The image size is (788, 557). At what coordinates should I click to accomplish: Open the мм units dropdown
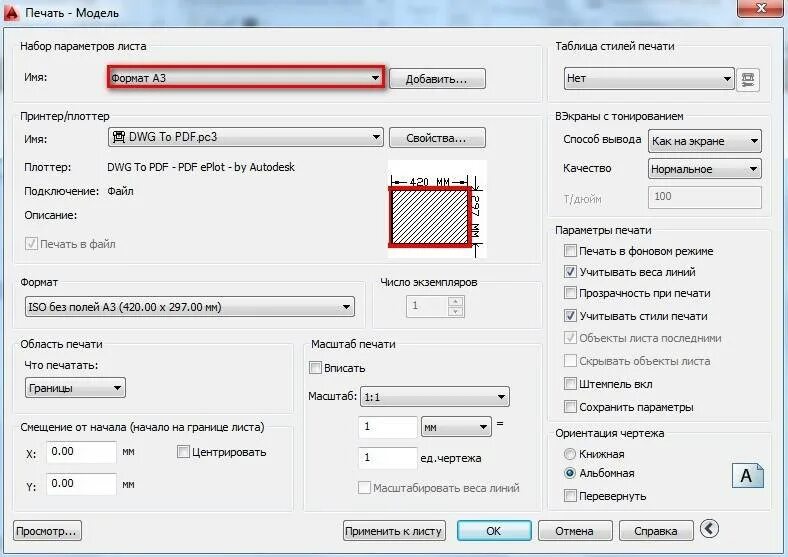click(456, 427)
